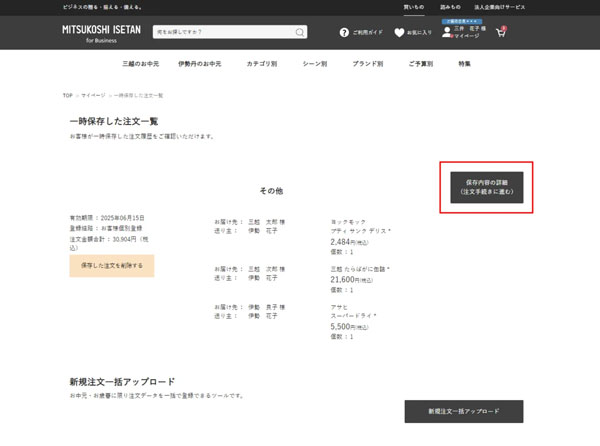The image size is (600, 446).
Task: Switch to the 買いもの top tab
Action: click(x=414, y=6)
